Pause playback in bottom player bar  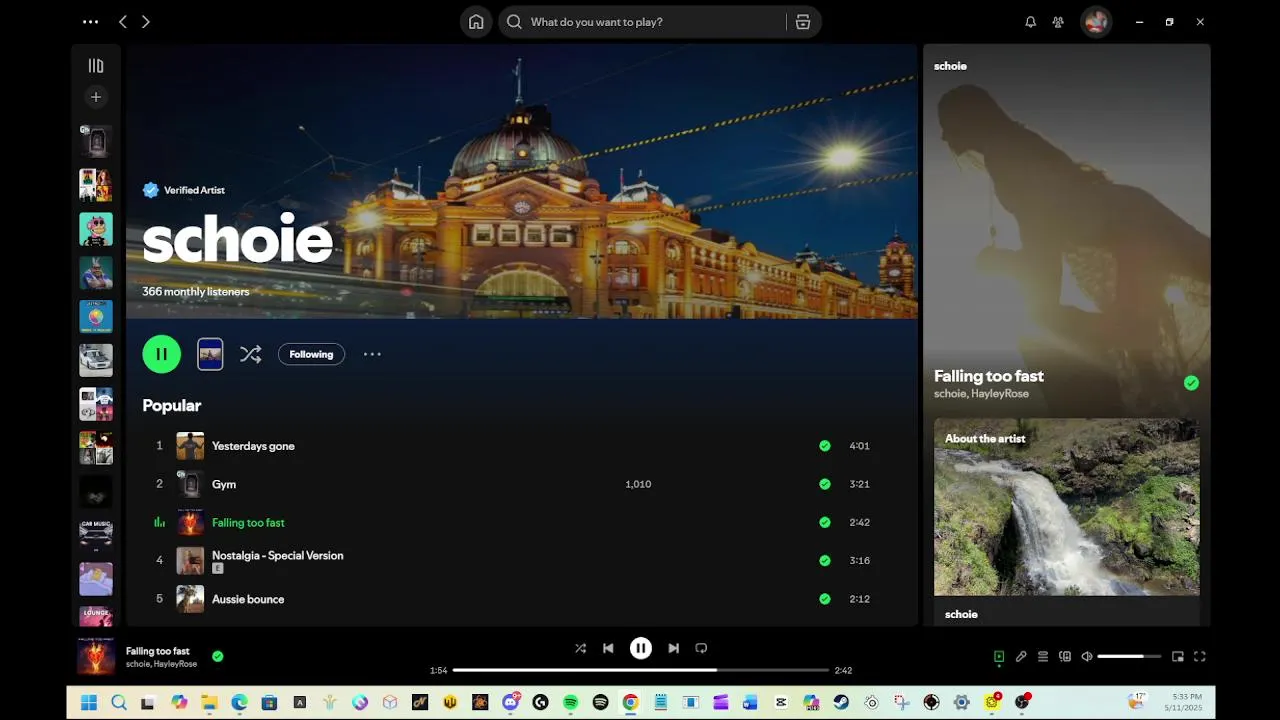point(641,648)
